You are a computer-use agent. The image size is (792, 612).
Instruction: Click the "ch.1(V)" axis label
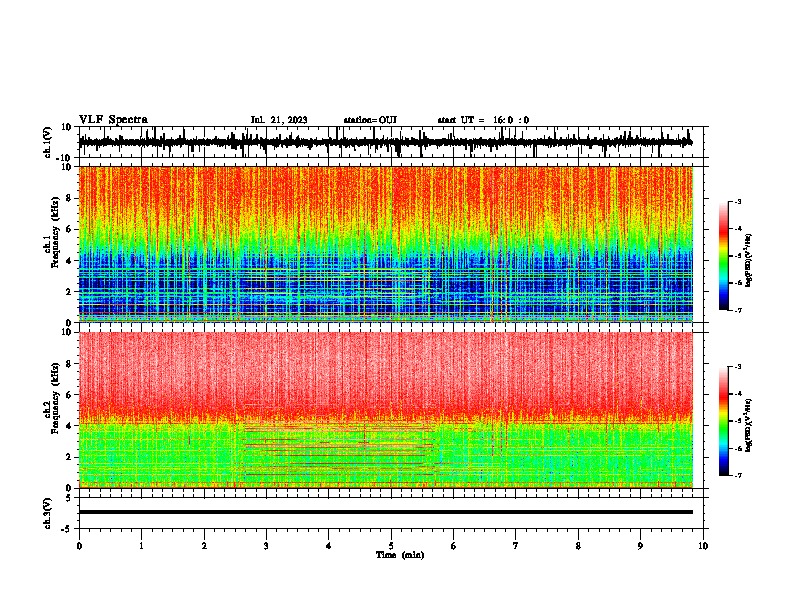point(48,142)
